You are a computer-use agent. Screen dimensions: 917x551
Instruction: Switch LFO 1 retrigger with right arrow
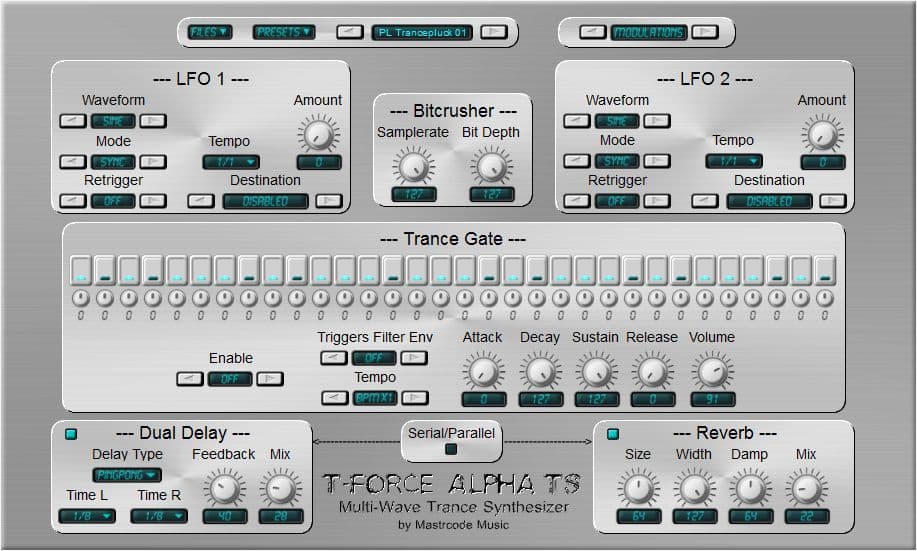click(153, 201)
